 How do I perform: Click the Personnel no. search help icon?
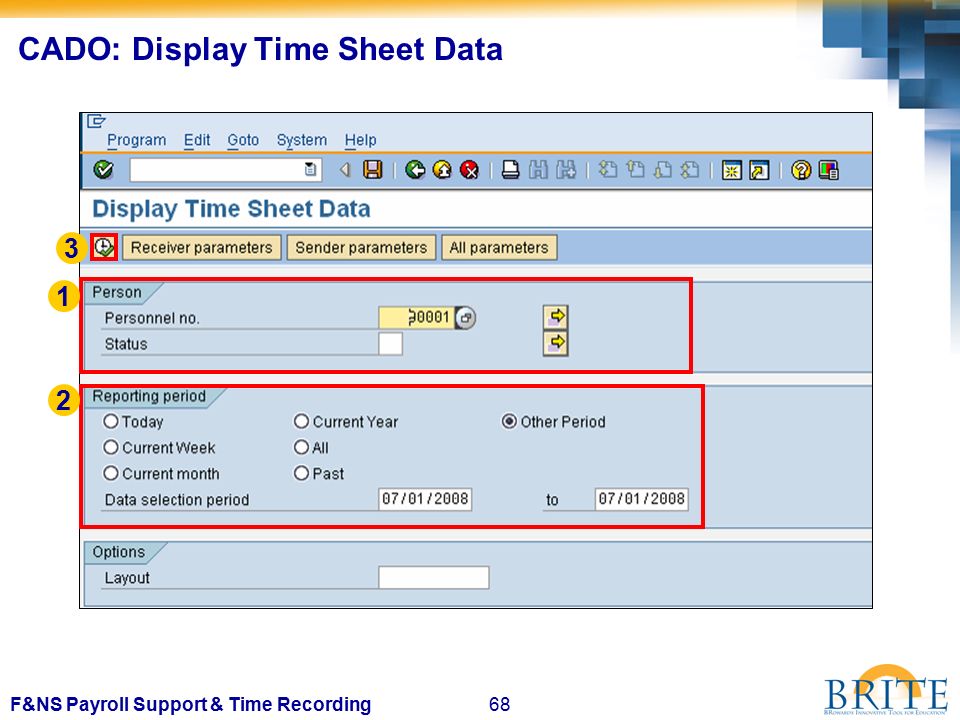coord(466,318)
